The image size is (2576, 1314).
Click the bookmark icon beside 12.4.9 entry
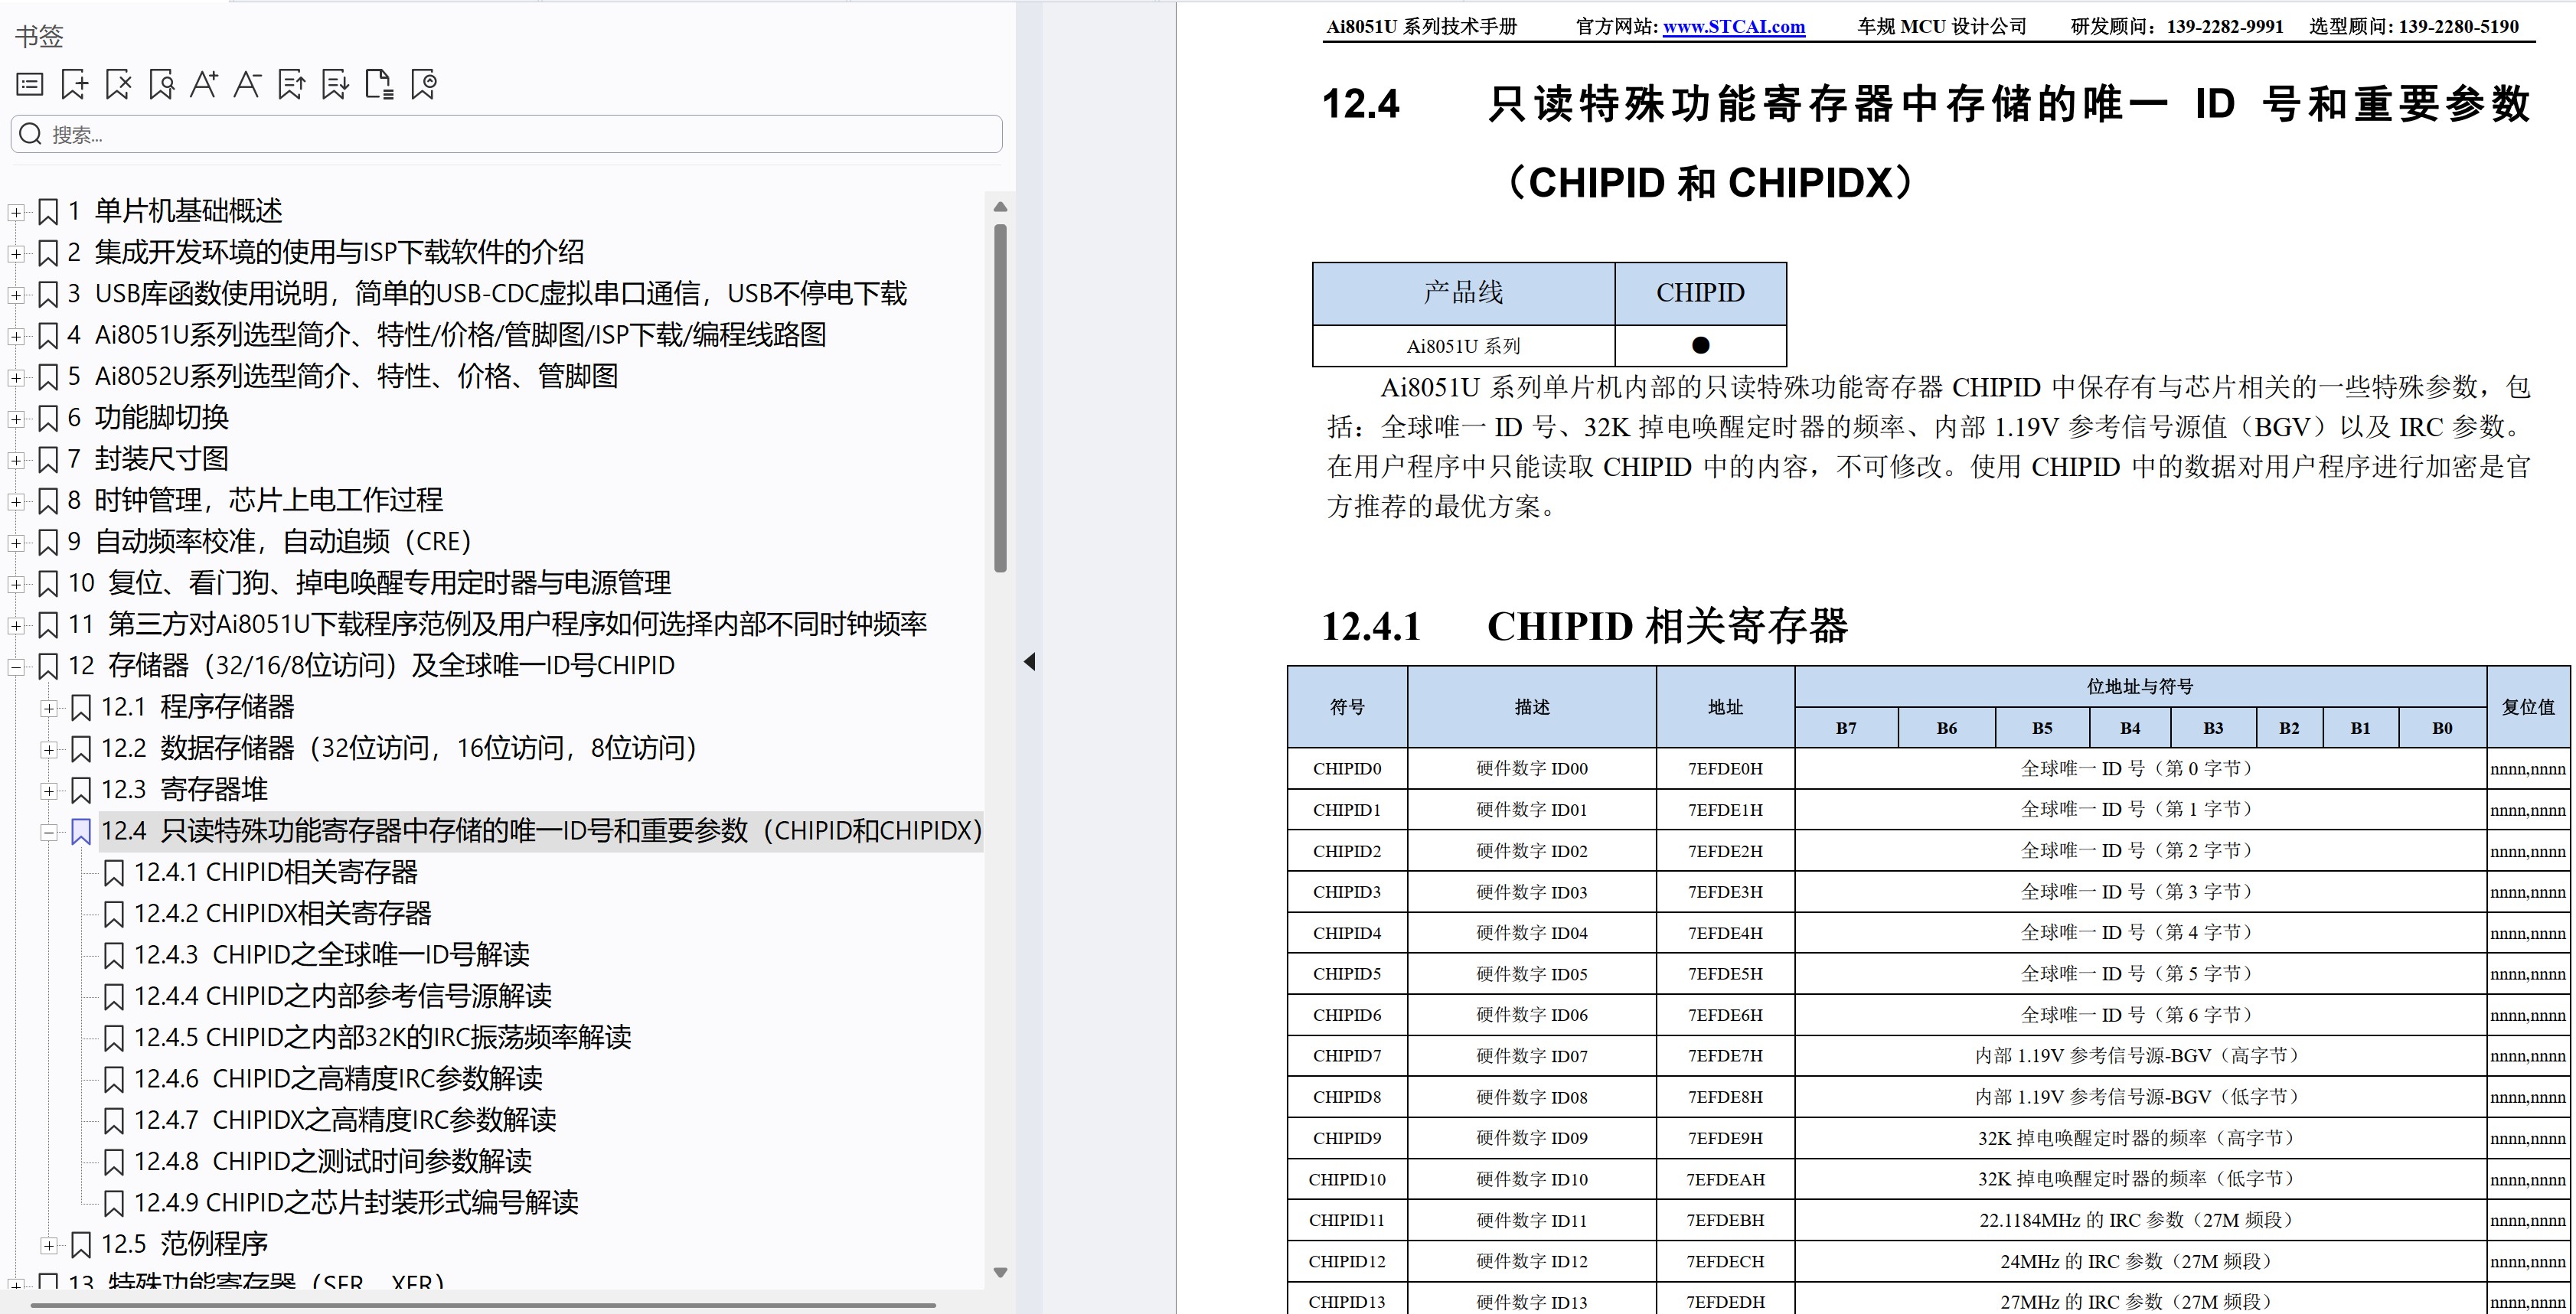coord(114,1203)
